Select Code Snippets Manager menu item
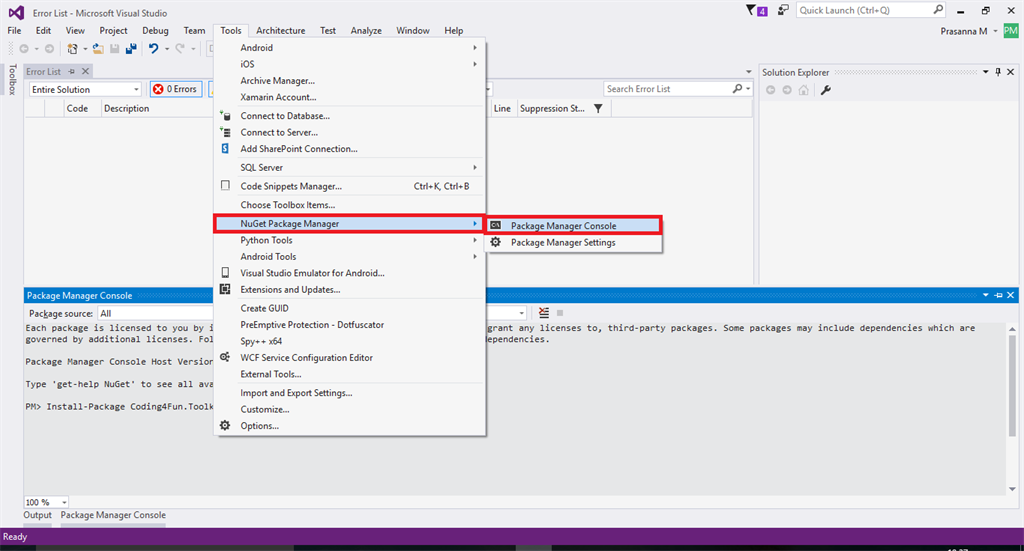Image resolution: width=1024 pixels, height=551 pixels. point(350,186)
